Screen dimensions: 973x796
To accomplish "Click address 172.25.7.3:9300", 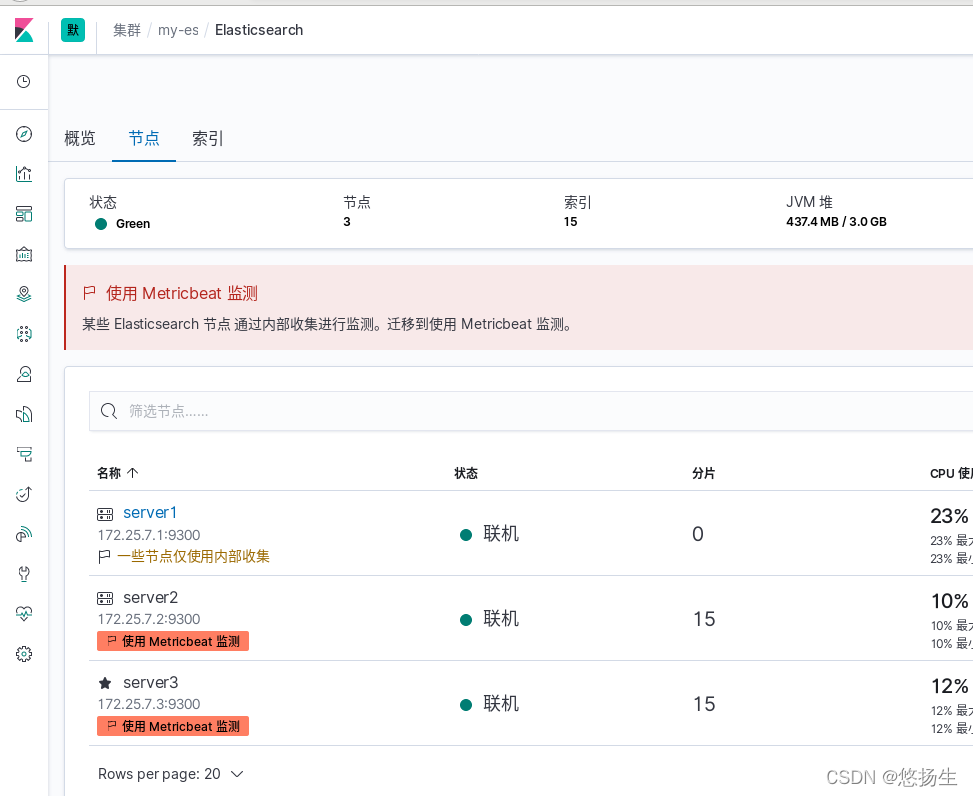I will point(149,704).
